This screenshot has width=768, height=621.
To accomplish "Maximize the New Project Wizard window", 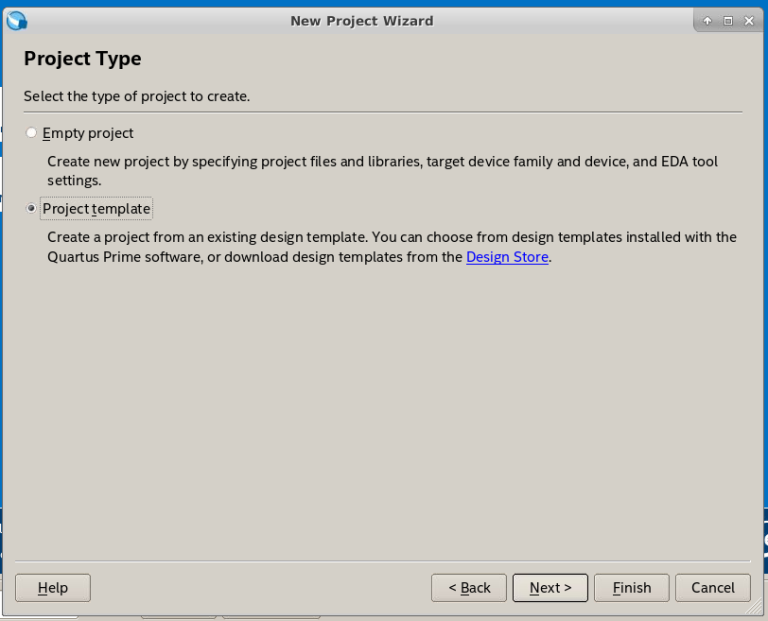I will click(728, 21).
